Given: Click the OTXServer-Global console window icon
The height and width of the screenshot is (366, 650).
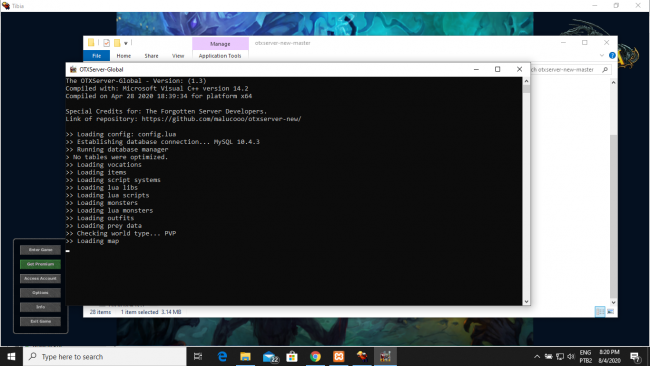Looking at the screenshot, I should [x=73, y=69].
